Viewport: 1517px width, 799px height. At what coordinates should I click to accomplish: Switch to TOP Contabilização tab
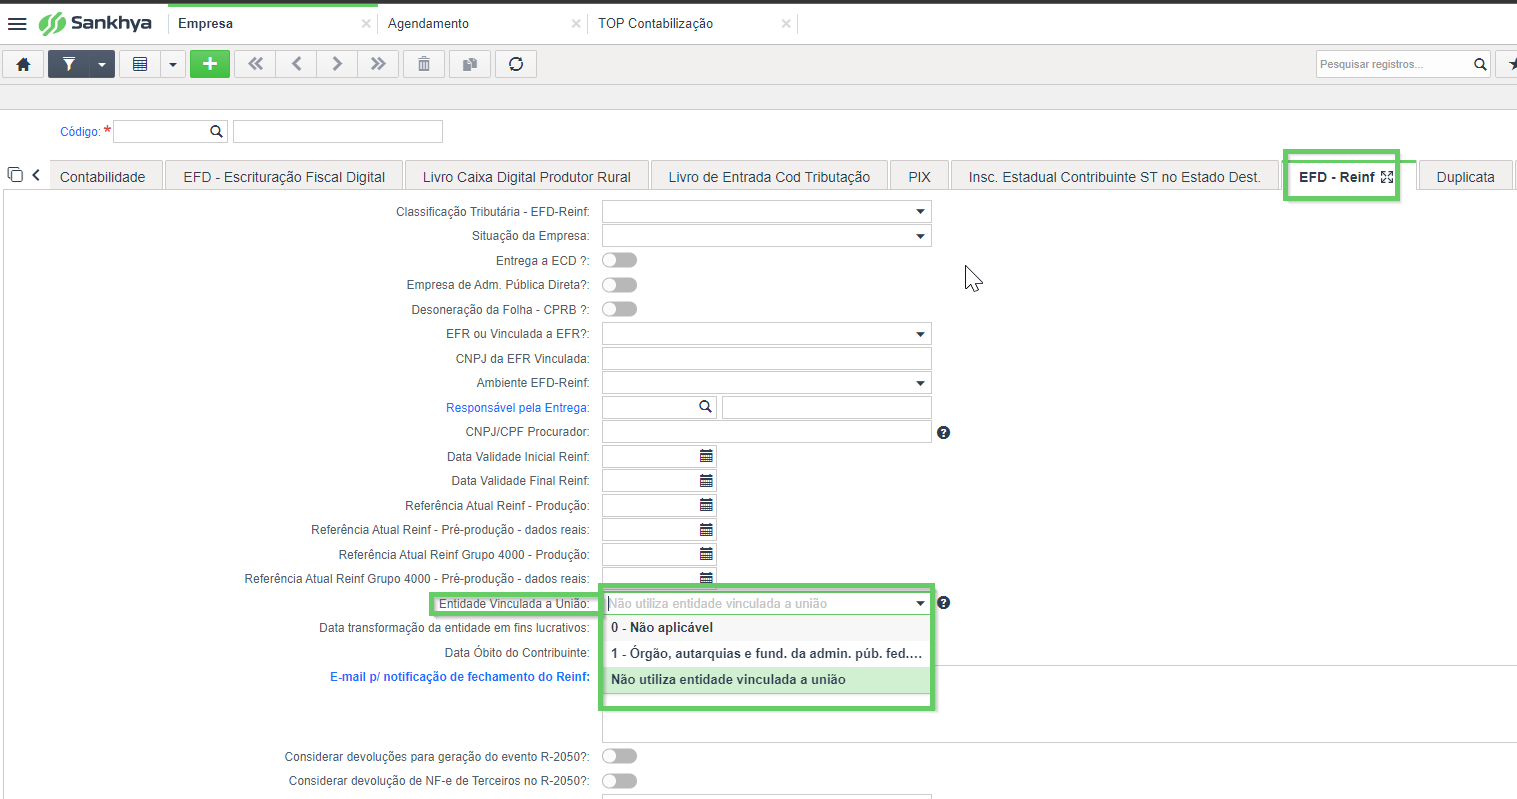655,24
